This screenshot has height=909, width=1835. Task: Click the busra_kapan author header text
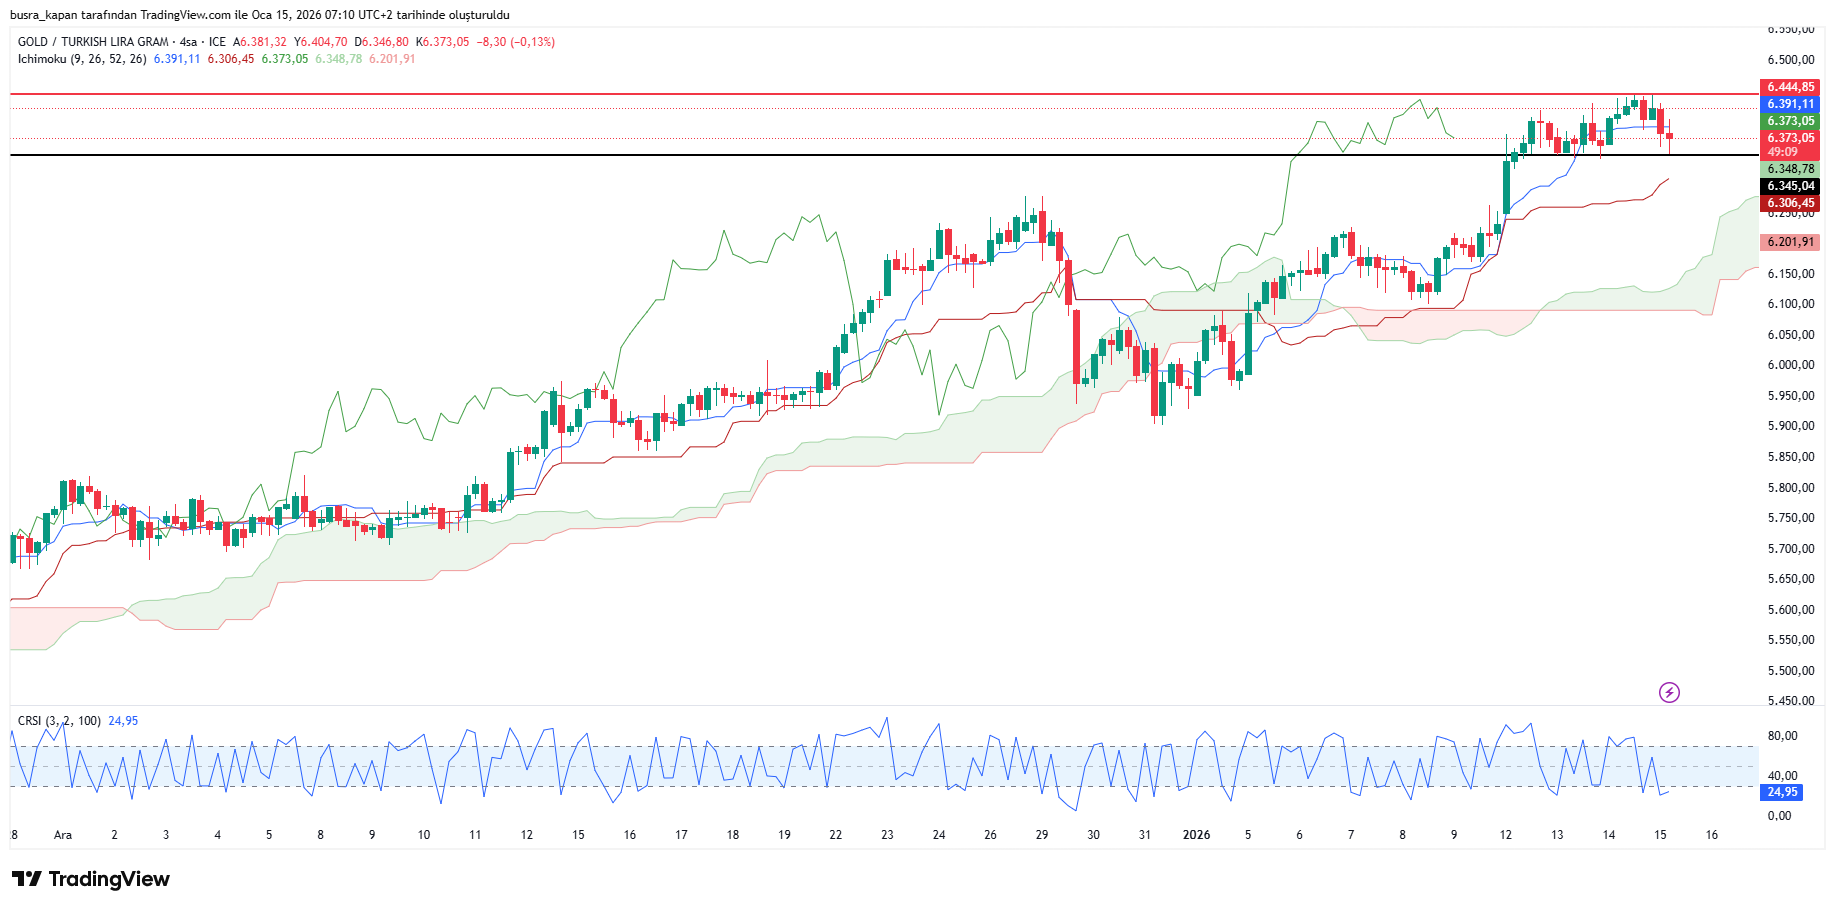click(259, 15)
